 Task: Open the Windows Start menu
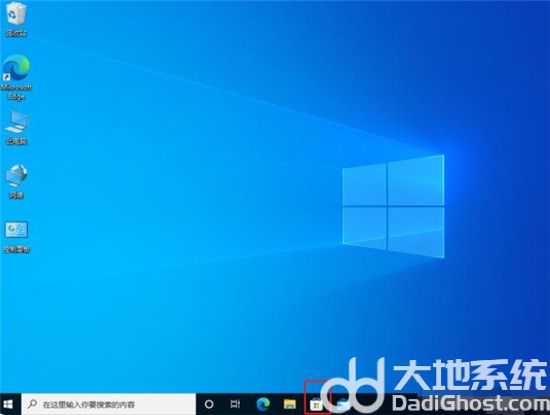(x=8, y=404)
